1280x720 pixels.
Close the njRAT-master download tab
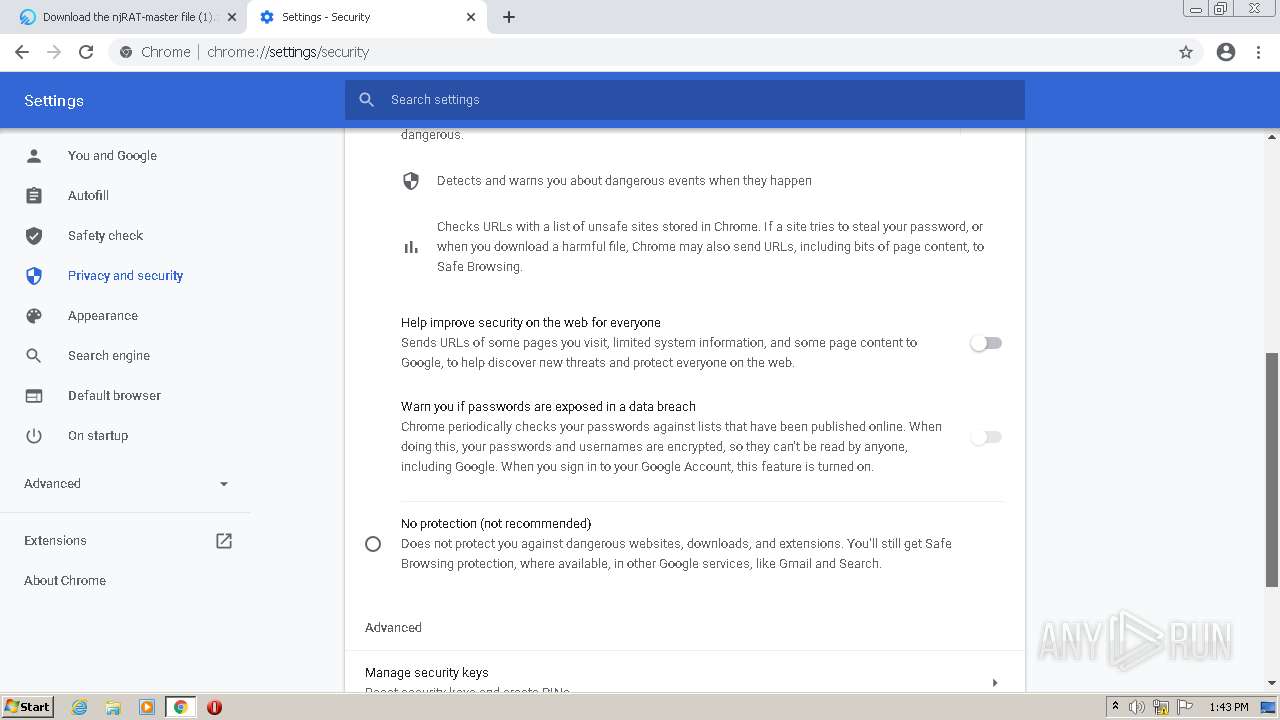[231, 17]
